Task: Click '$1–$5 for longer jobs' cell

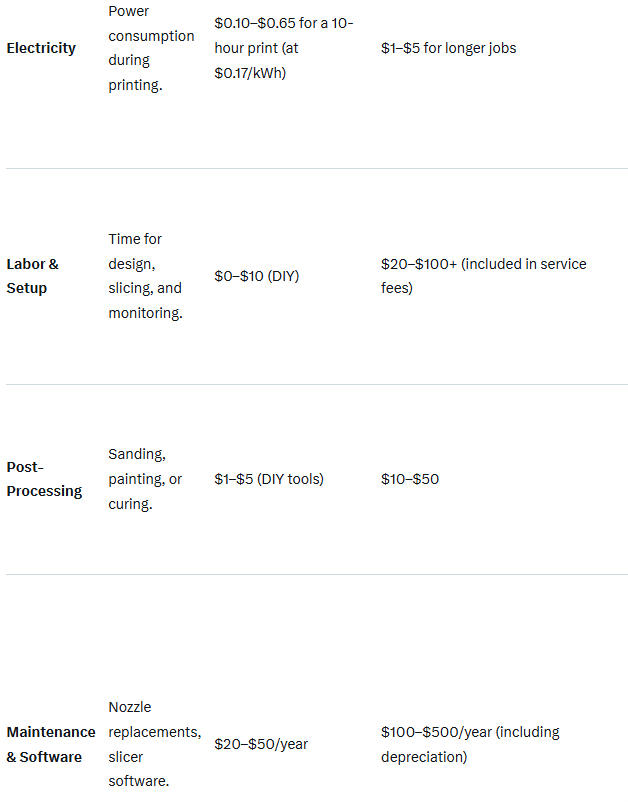Action: (x=448, y=48)
